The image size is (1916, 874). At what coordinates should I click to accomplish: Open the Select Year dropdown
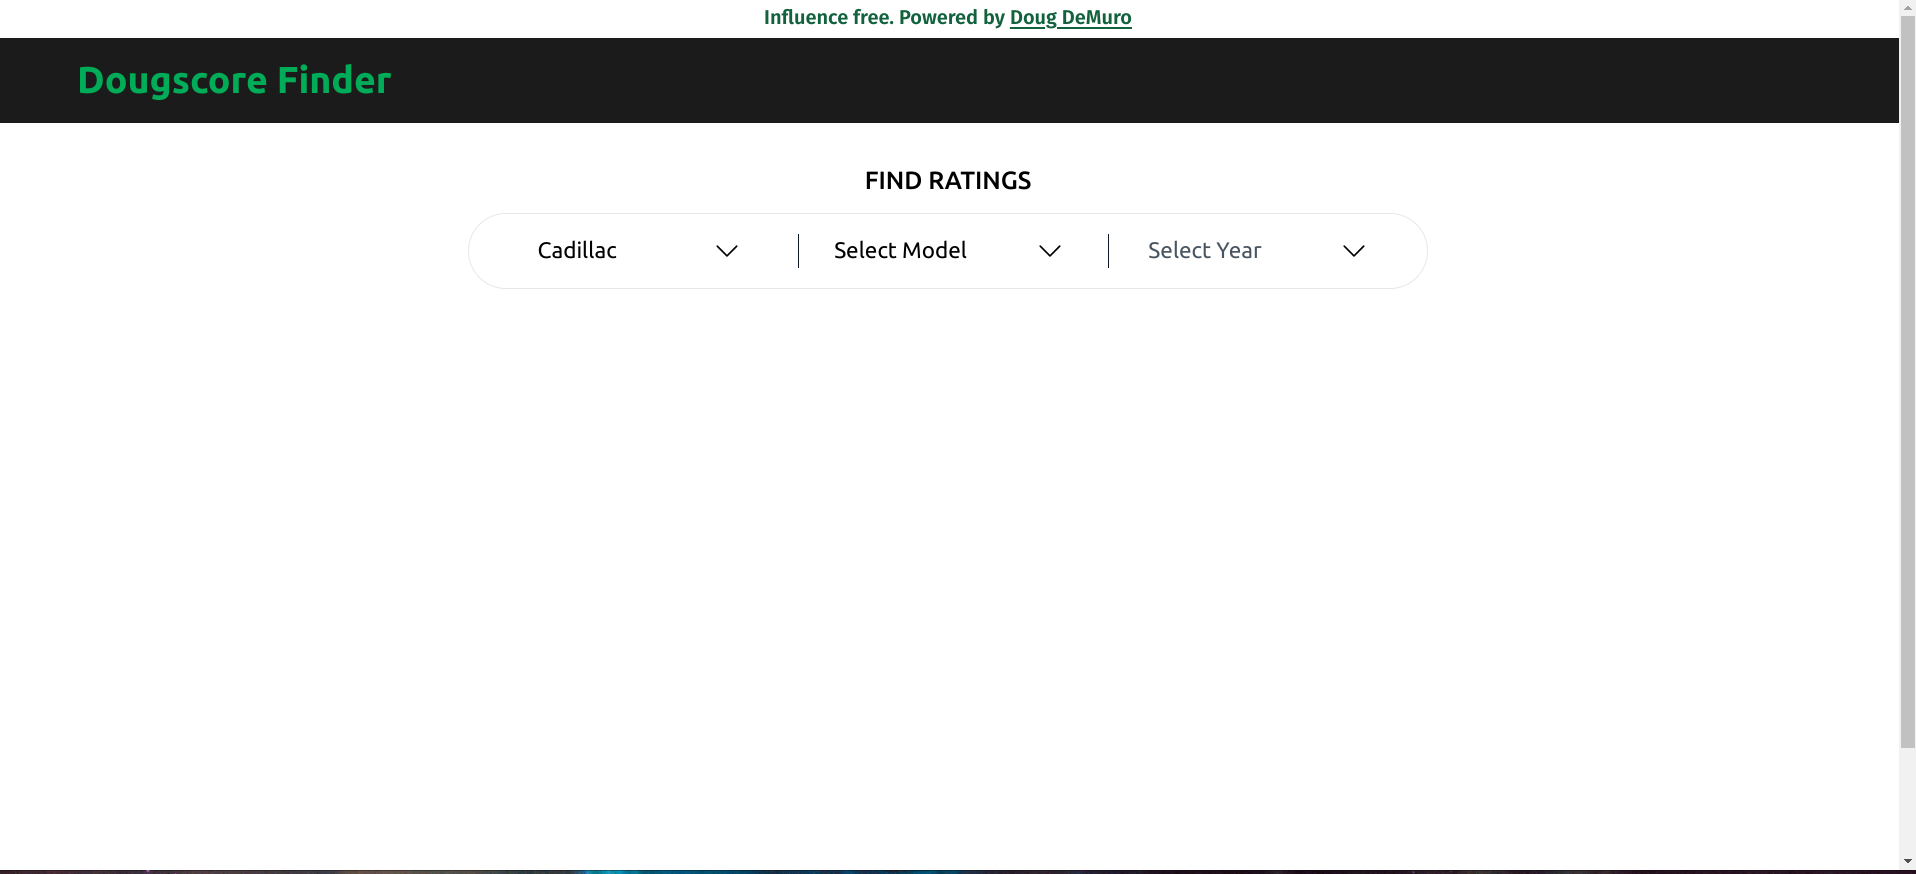(x=1256, y=251)
